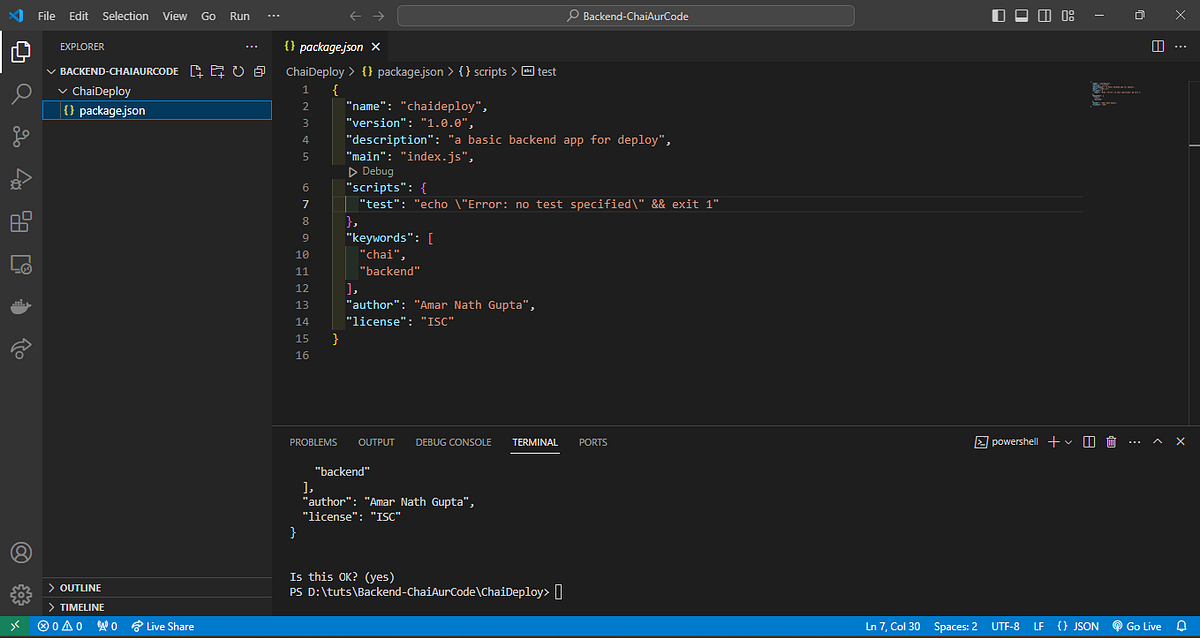Kill the active terminal with trash icon

coord(1110,441)
